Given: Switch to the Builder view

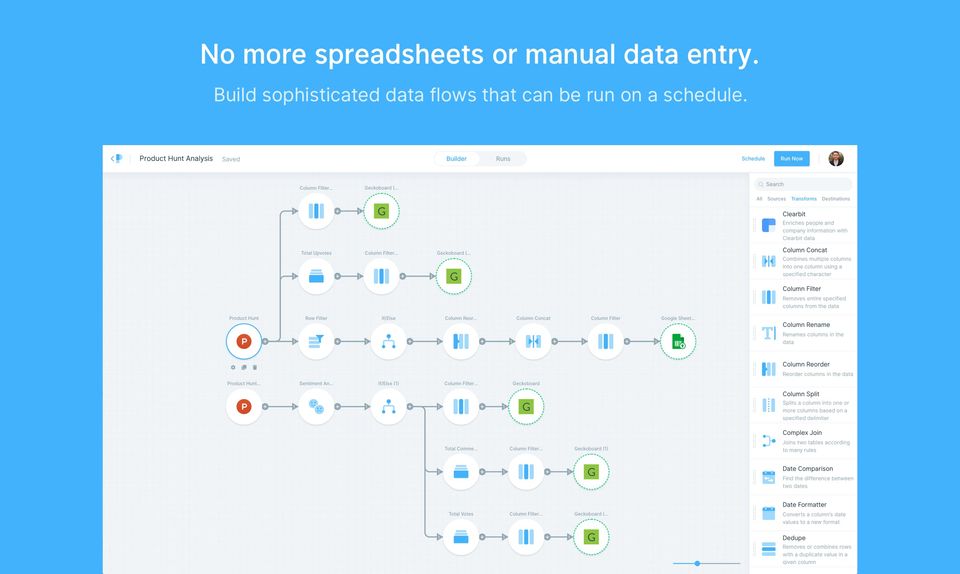Looking at the screenshot, I should click(x=456, y=158).
